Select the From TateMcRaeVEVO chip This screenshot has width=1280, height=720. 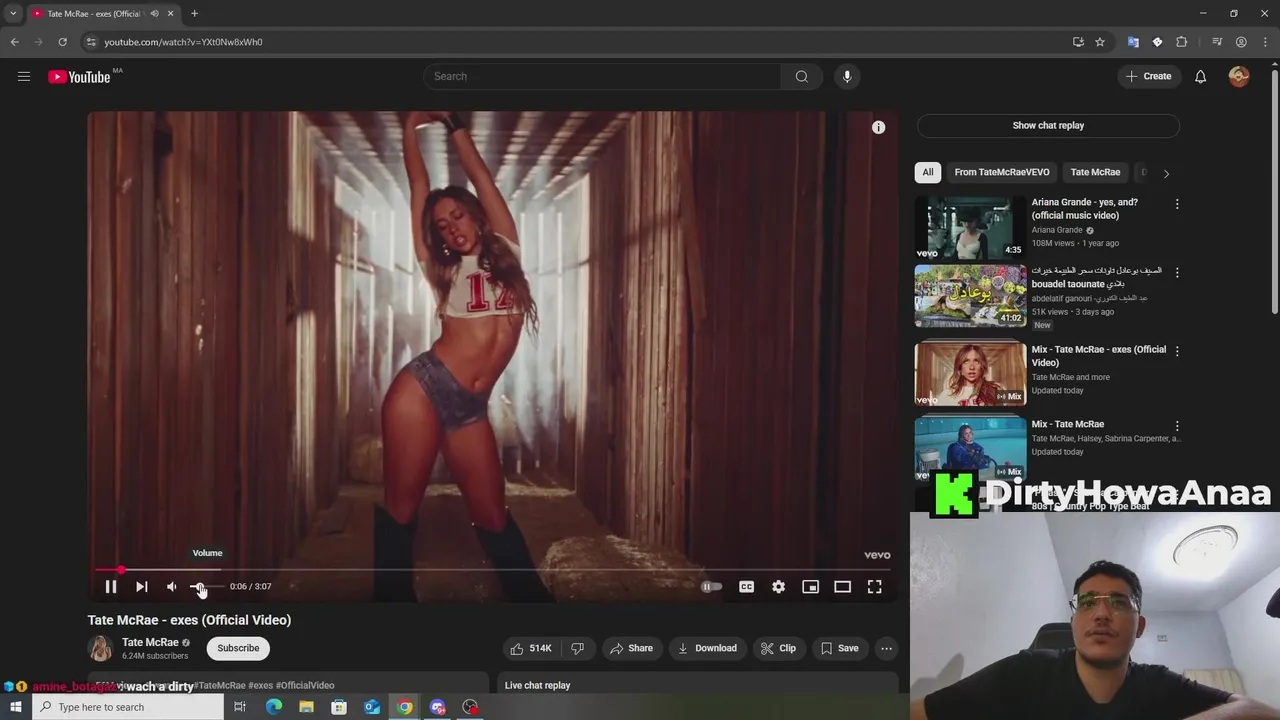pos(1002,172)
